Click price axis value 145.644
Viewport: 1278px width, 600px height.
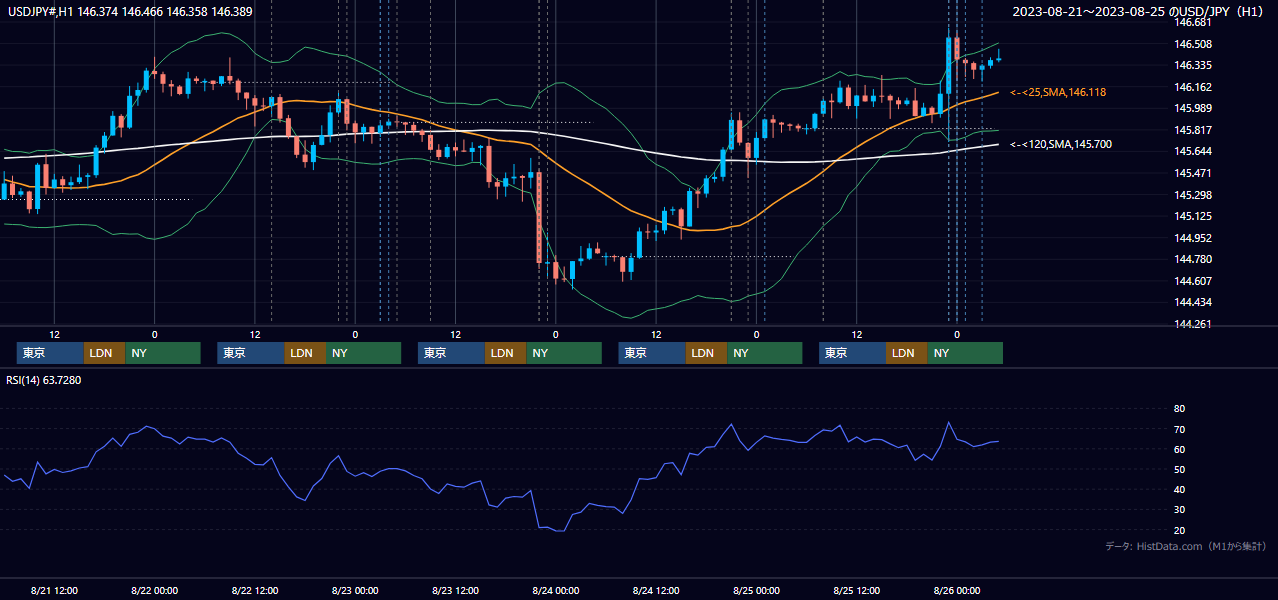[1192, 151]
